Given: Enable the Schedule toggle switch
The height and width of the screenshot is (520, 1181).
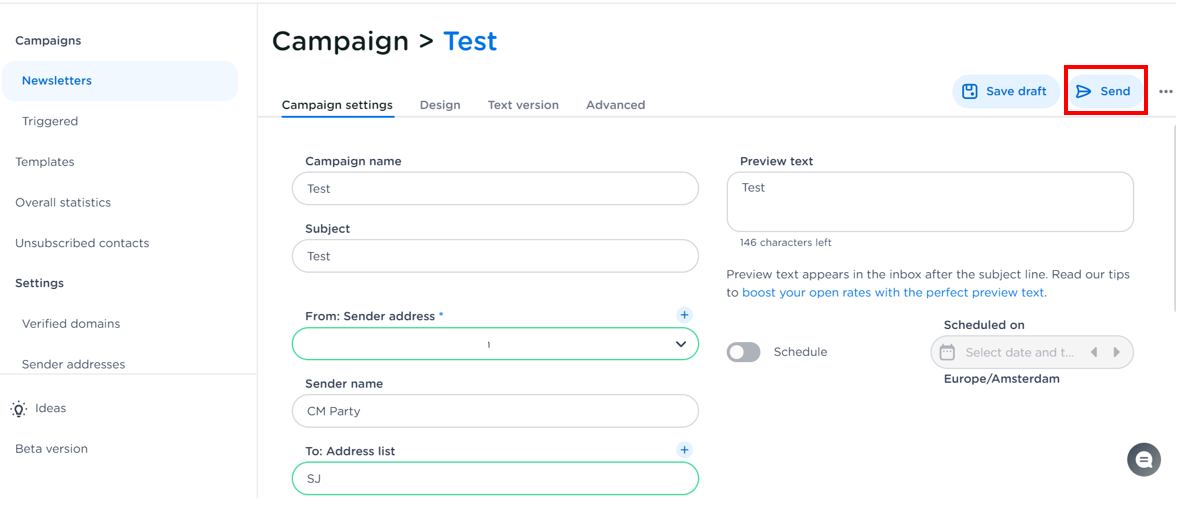Looking at the screenshot, I should pos(743,352).
